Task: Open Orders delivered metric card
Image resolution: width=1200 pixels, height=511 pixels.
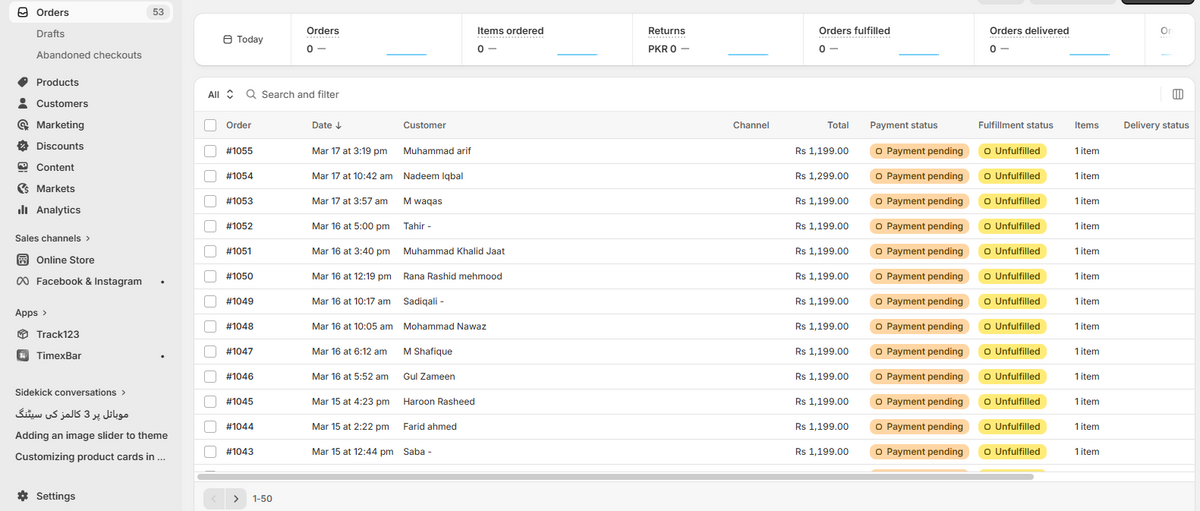Action: pyautogui.click(x=1059, y=39)
